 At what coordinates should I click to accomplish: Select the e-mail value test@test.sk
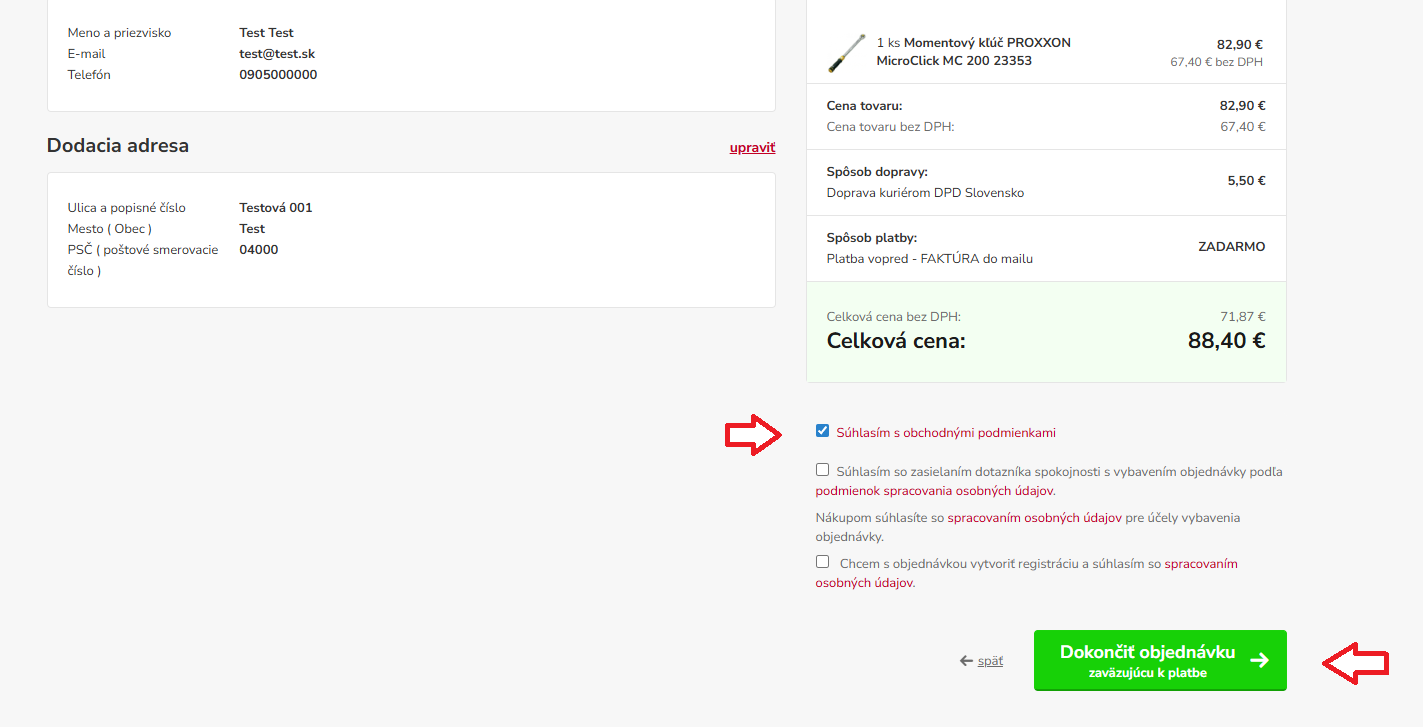[277, 54]
